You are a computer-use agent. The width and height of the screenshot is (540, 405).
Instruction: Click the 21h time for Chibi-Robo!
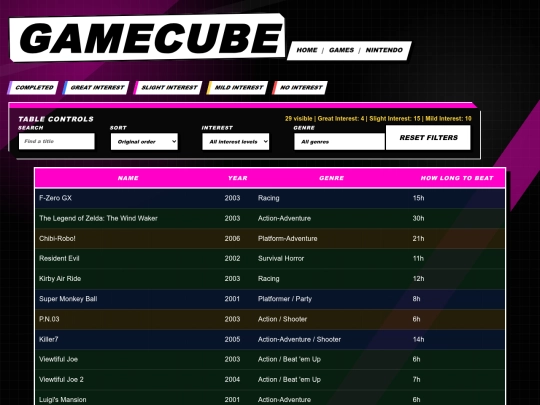pos(418,238)
